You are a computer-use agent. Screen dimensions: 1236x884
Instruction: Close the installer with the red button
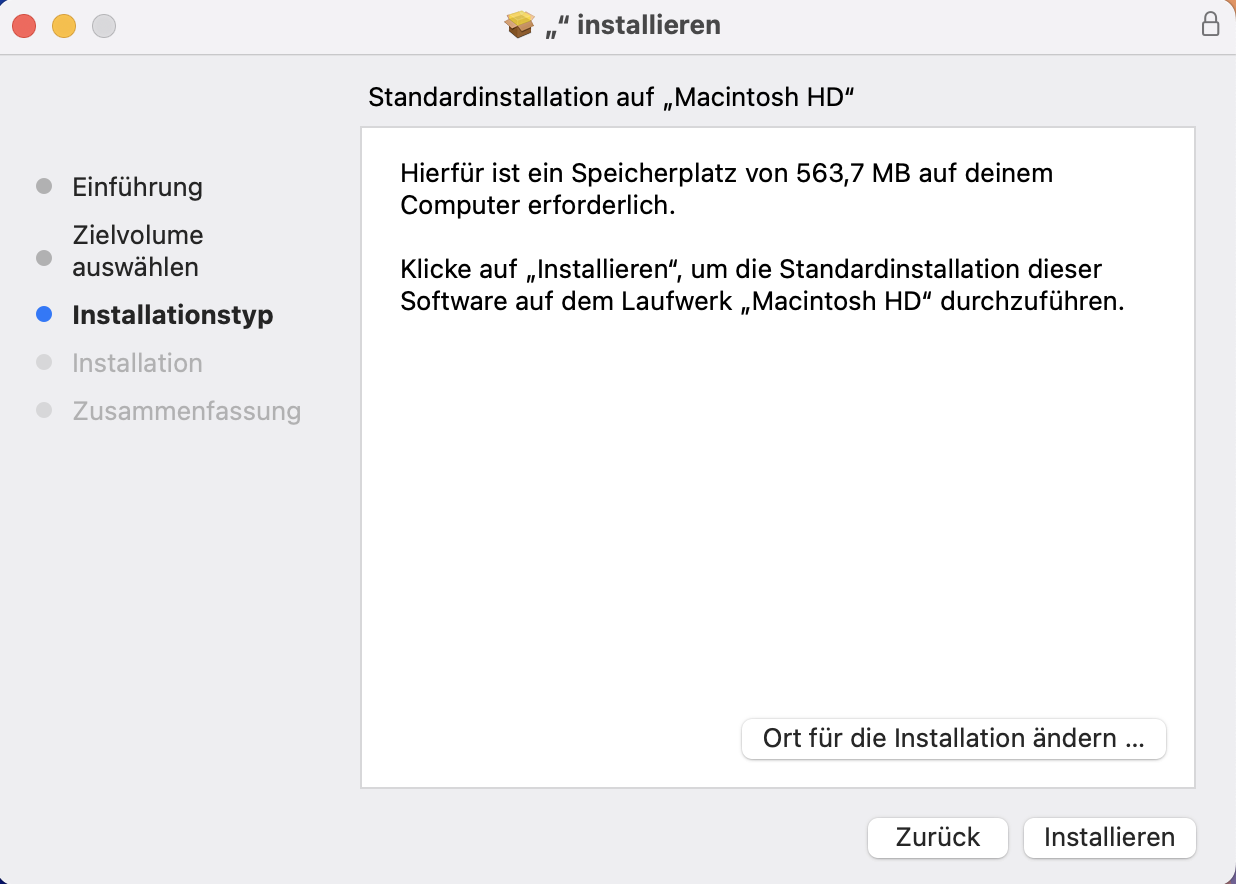coord(24,26)
